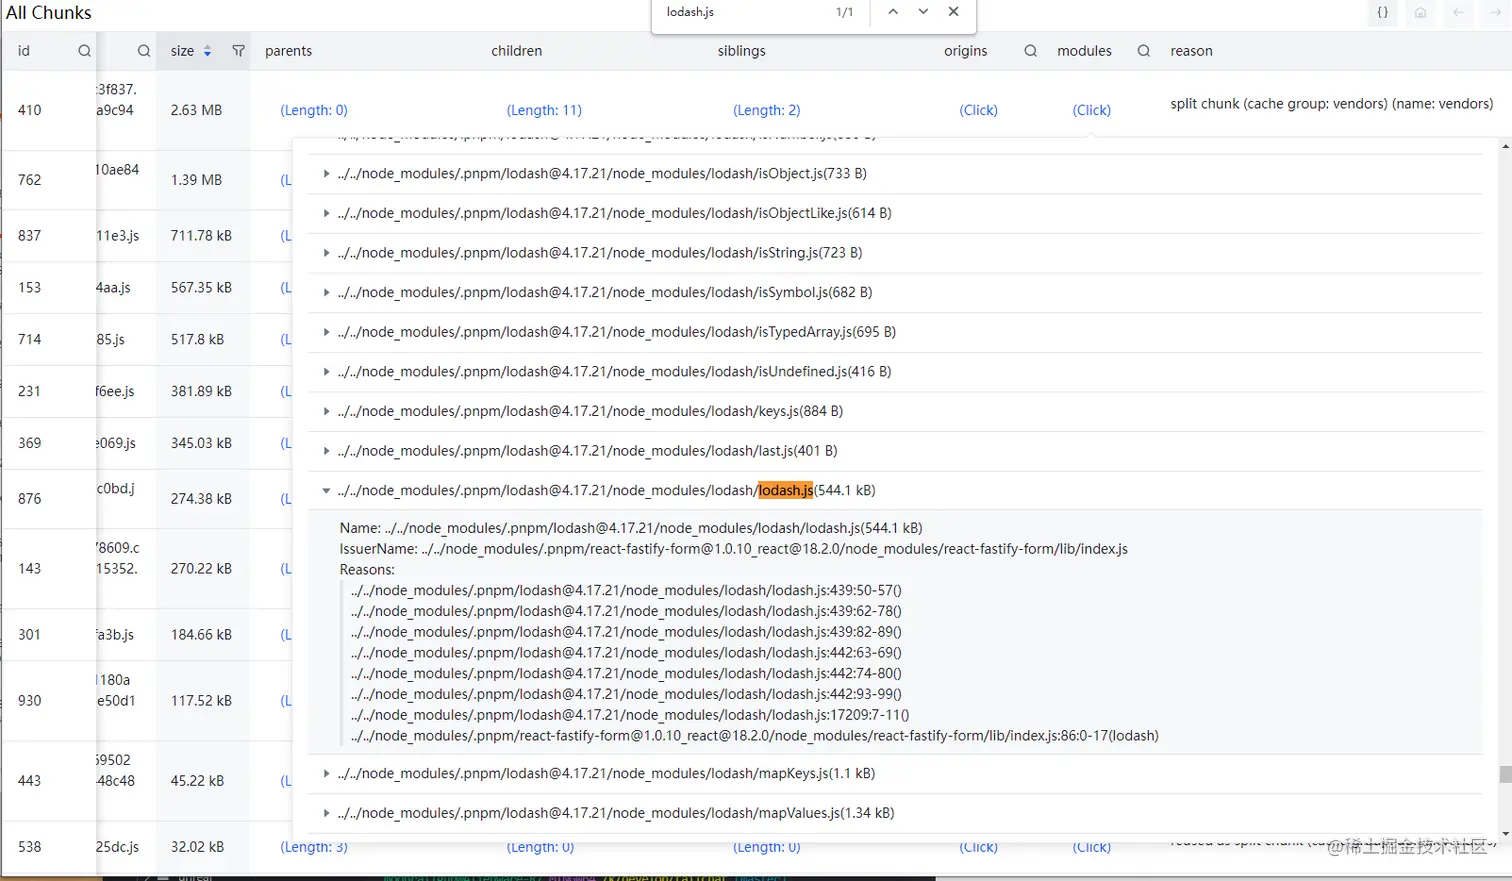Click the find bar text field containing lodash.js
This screenshot has height=881, width=1512.
coord(740,12)
